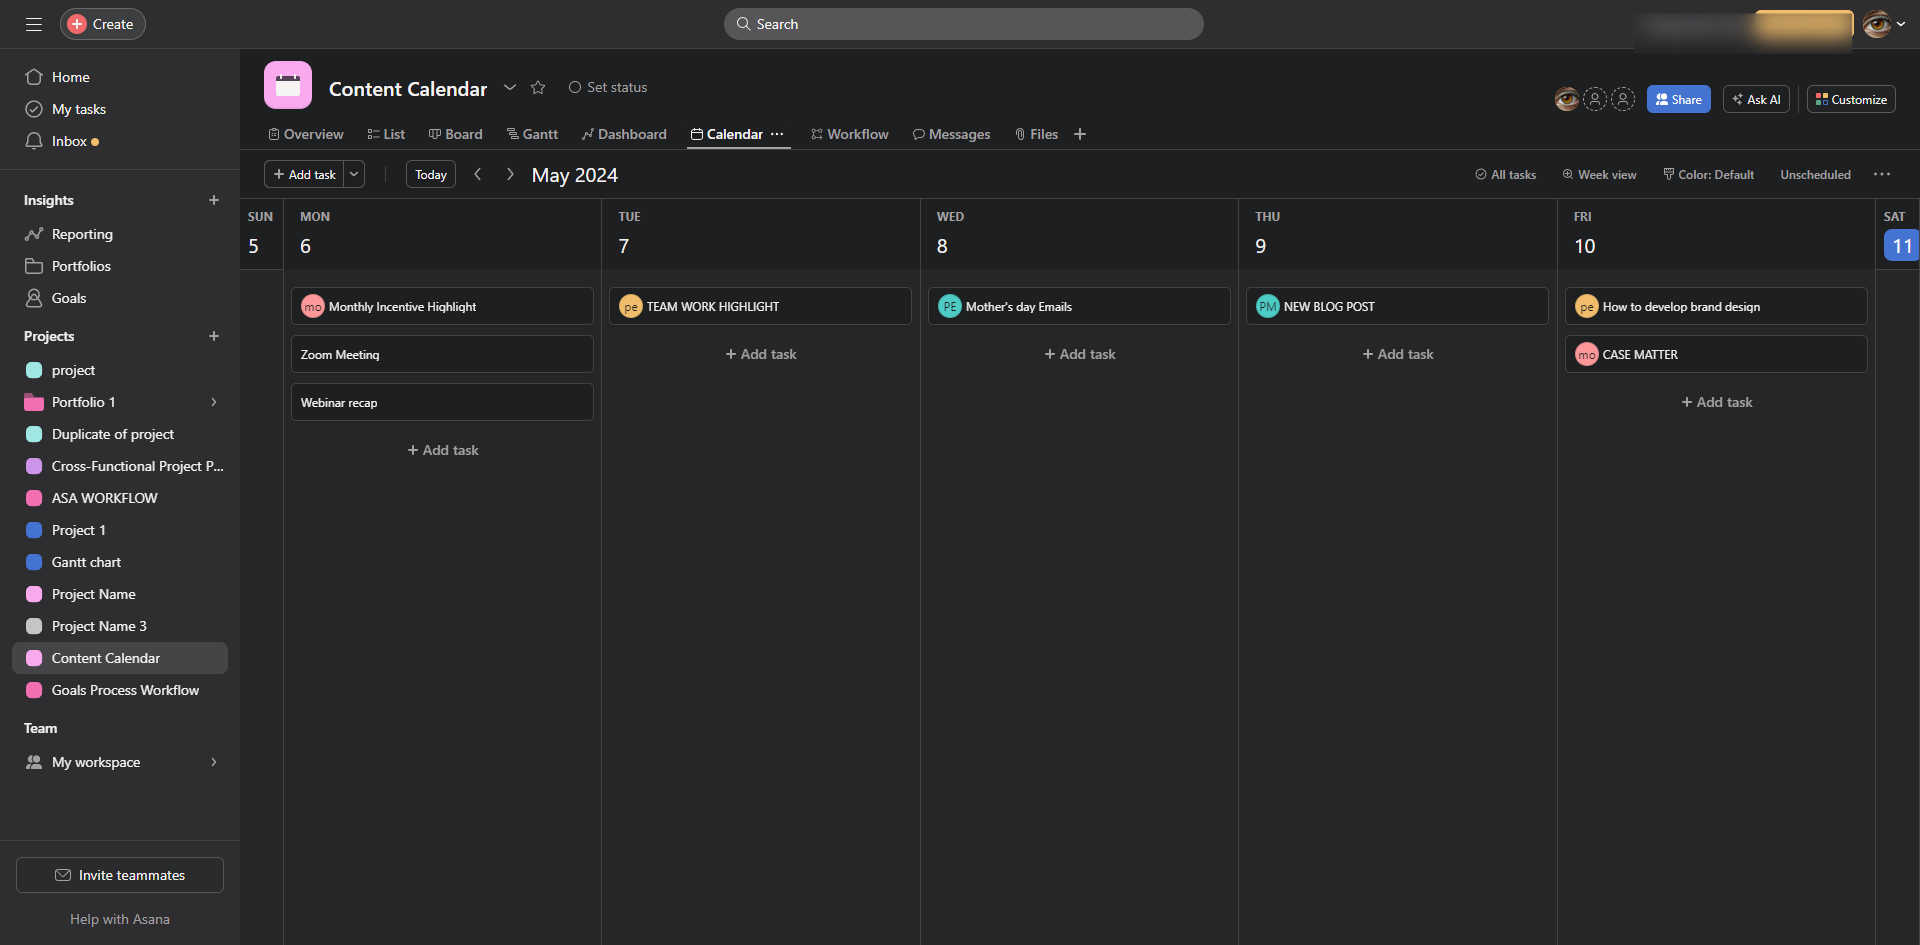Click the Inbox bell in sidebar
The width and height of the screenshot is (1920, 945).
[x=34, y=141]
